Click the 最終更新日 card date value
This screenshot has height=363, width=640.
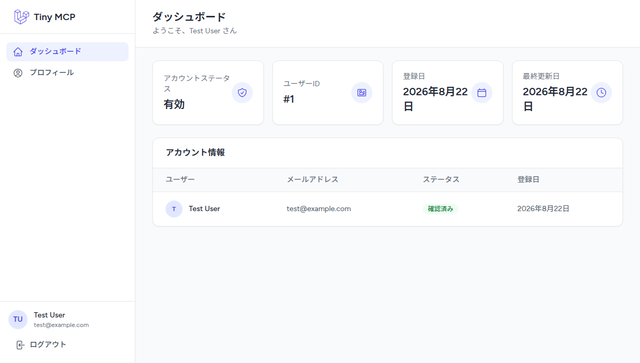pyautogui.click(x=555, y=99)
